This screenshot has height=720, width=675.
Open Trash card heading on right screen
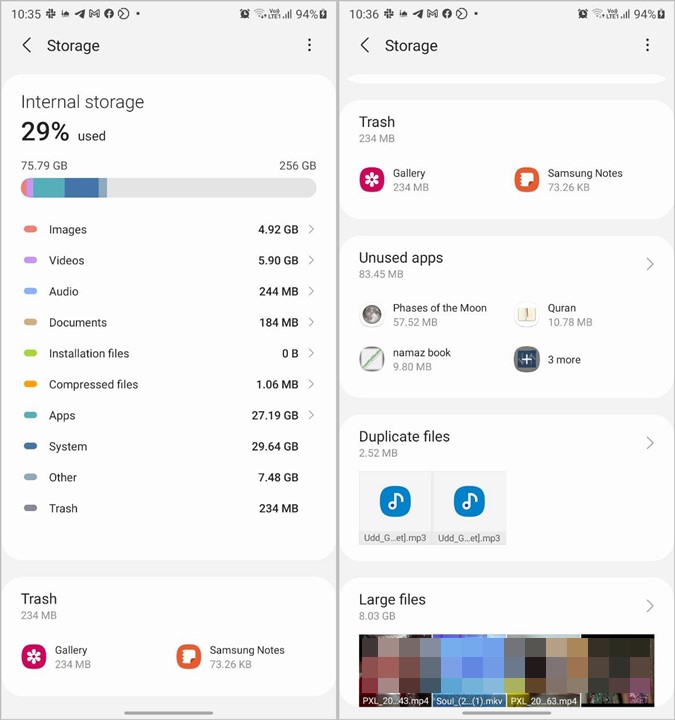pyautogui.click(x=377, y=122)
